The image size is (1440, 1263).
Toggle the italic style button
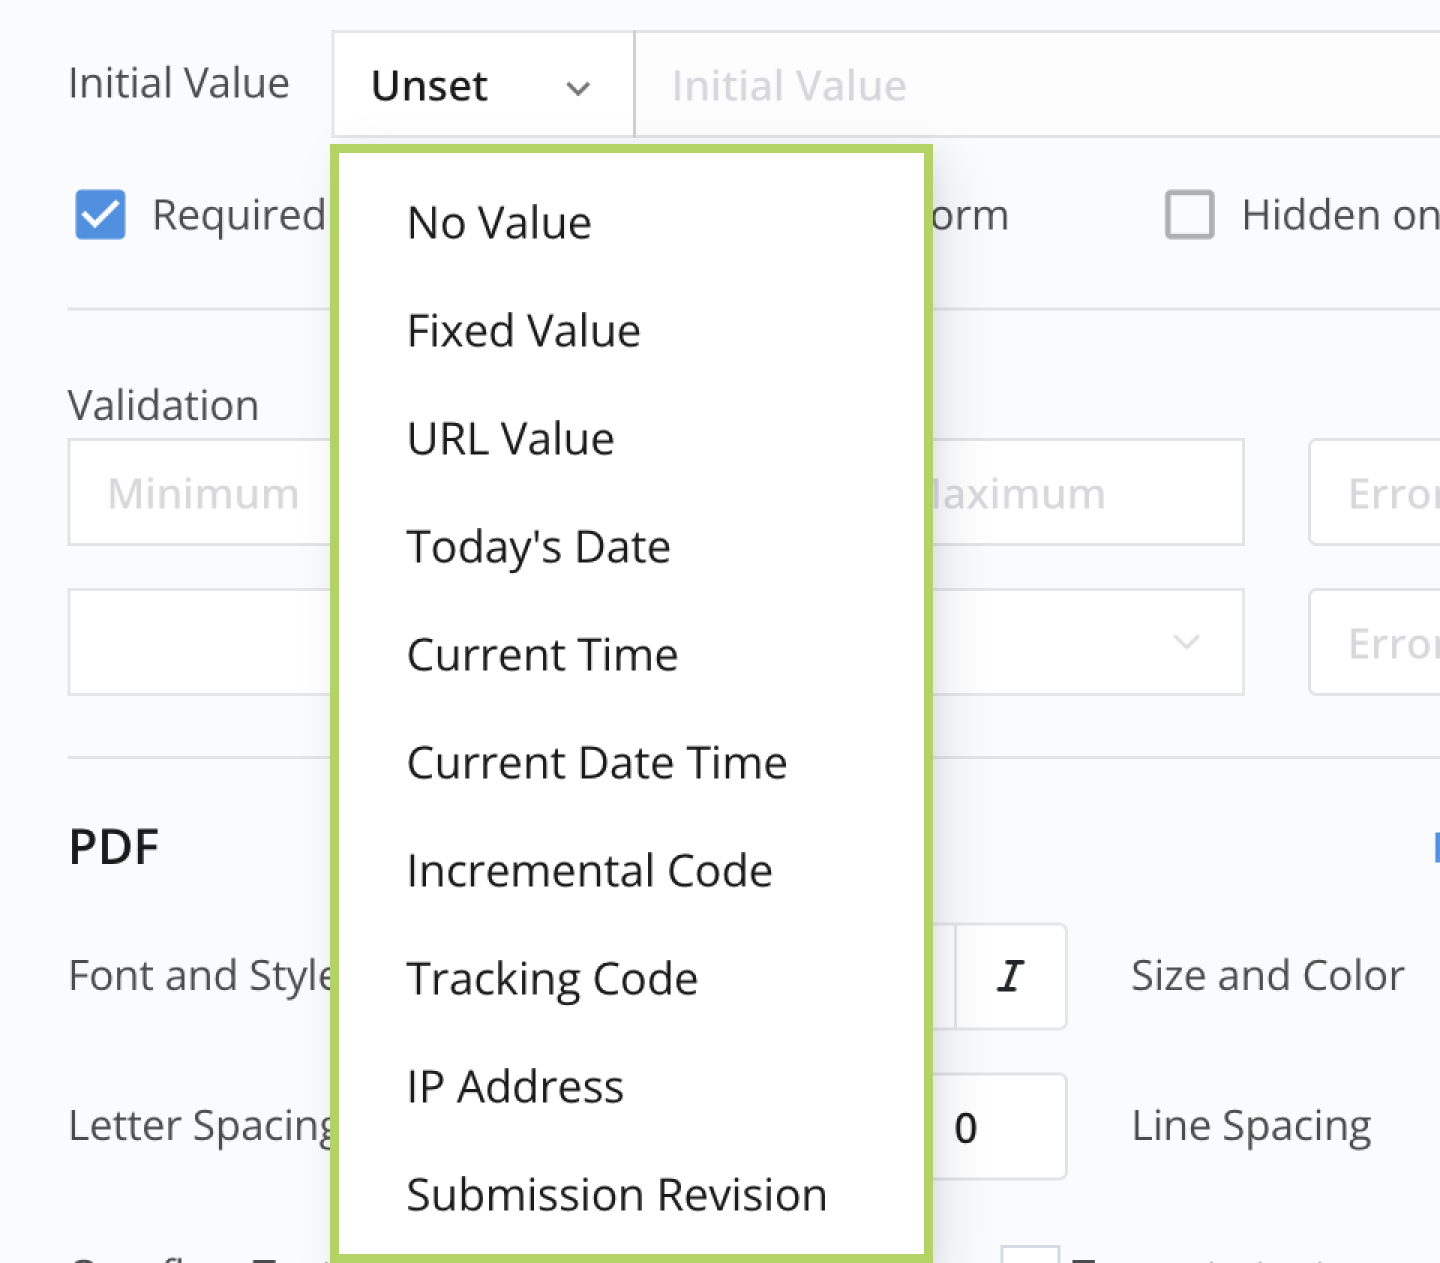(1011, 976)
